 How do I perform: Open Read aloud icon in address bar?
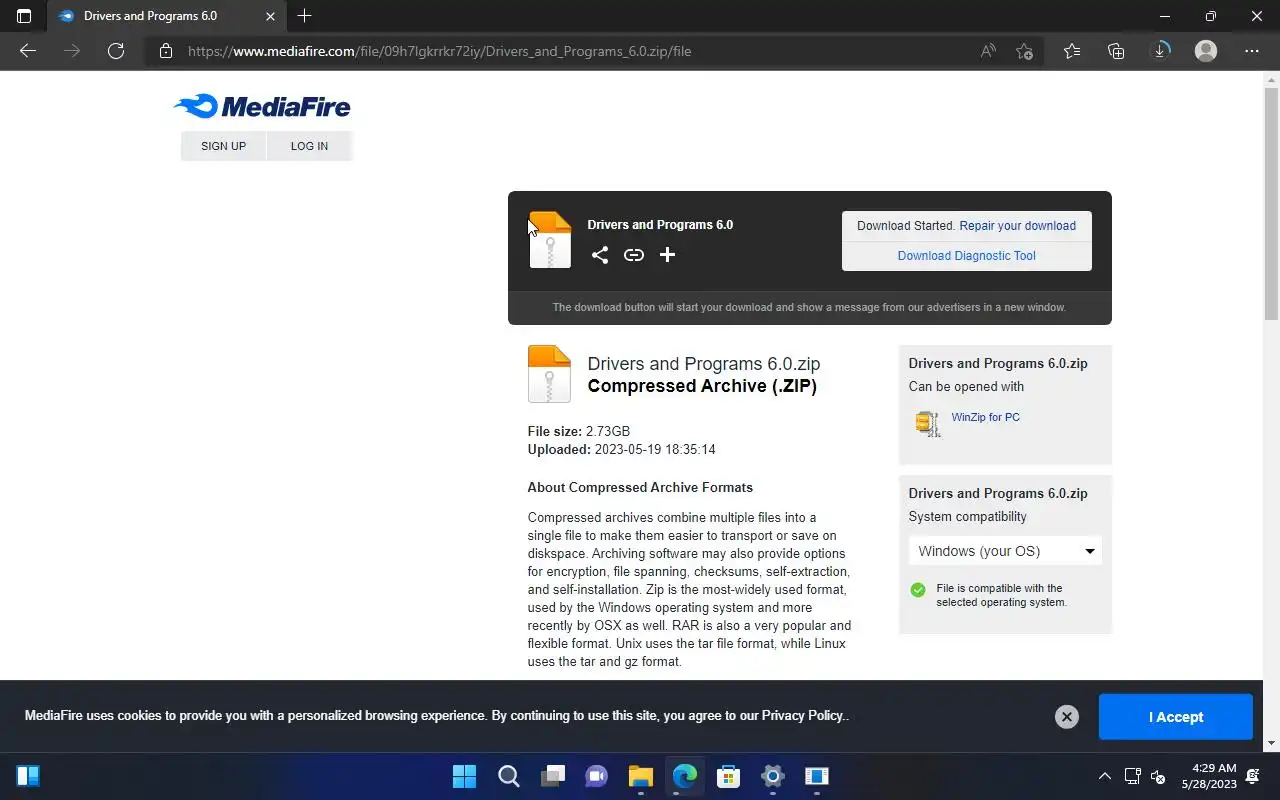988,51
